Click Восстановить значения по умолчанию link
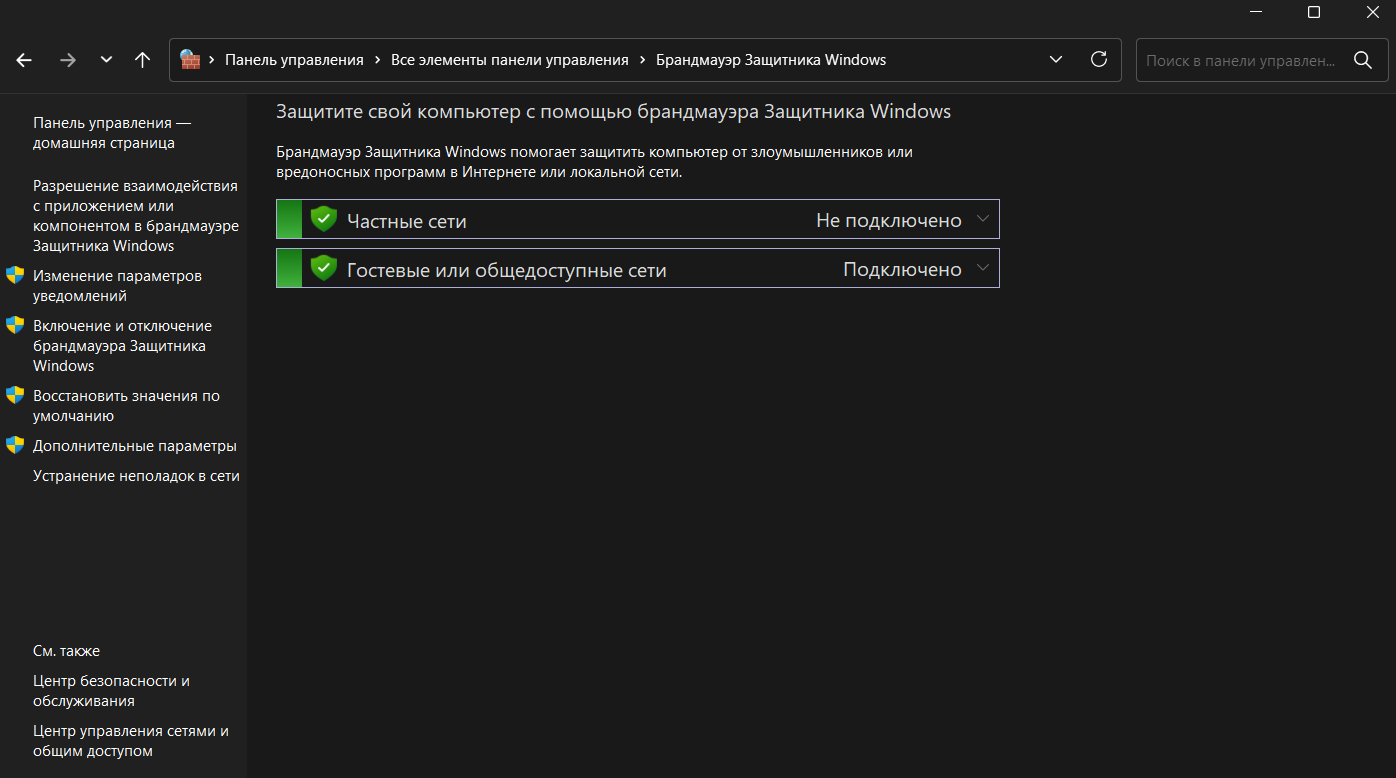 point(126,406)
